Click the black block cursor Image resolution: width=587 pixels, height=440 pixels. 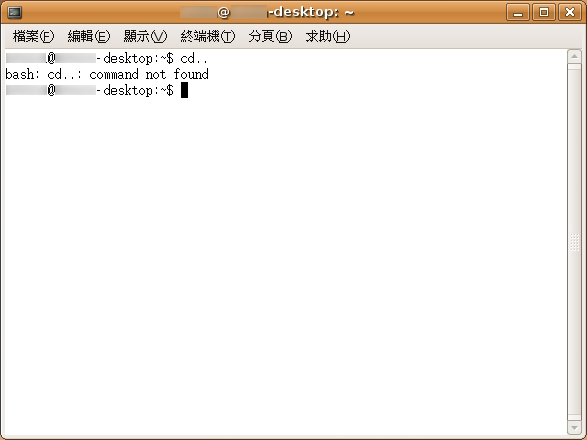coord(184,90)
